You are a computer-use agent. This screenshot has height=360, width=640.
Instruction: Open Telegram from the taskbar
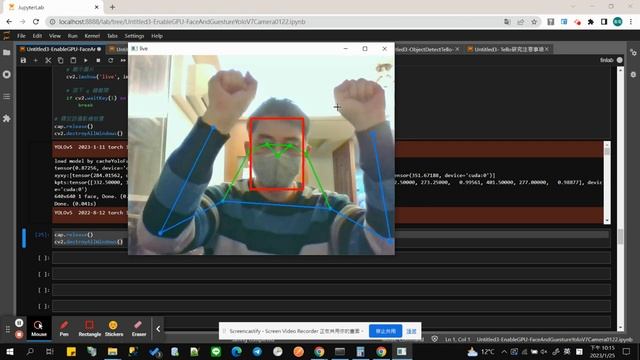(257, 351)
